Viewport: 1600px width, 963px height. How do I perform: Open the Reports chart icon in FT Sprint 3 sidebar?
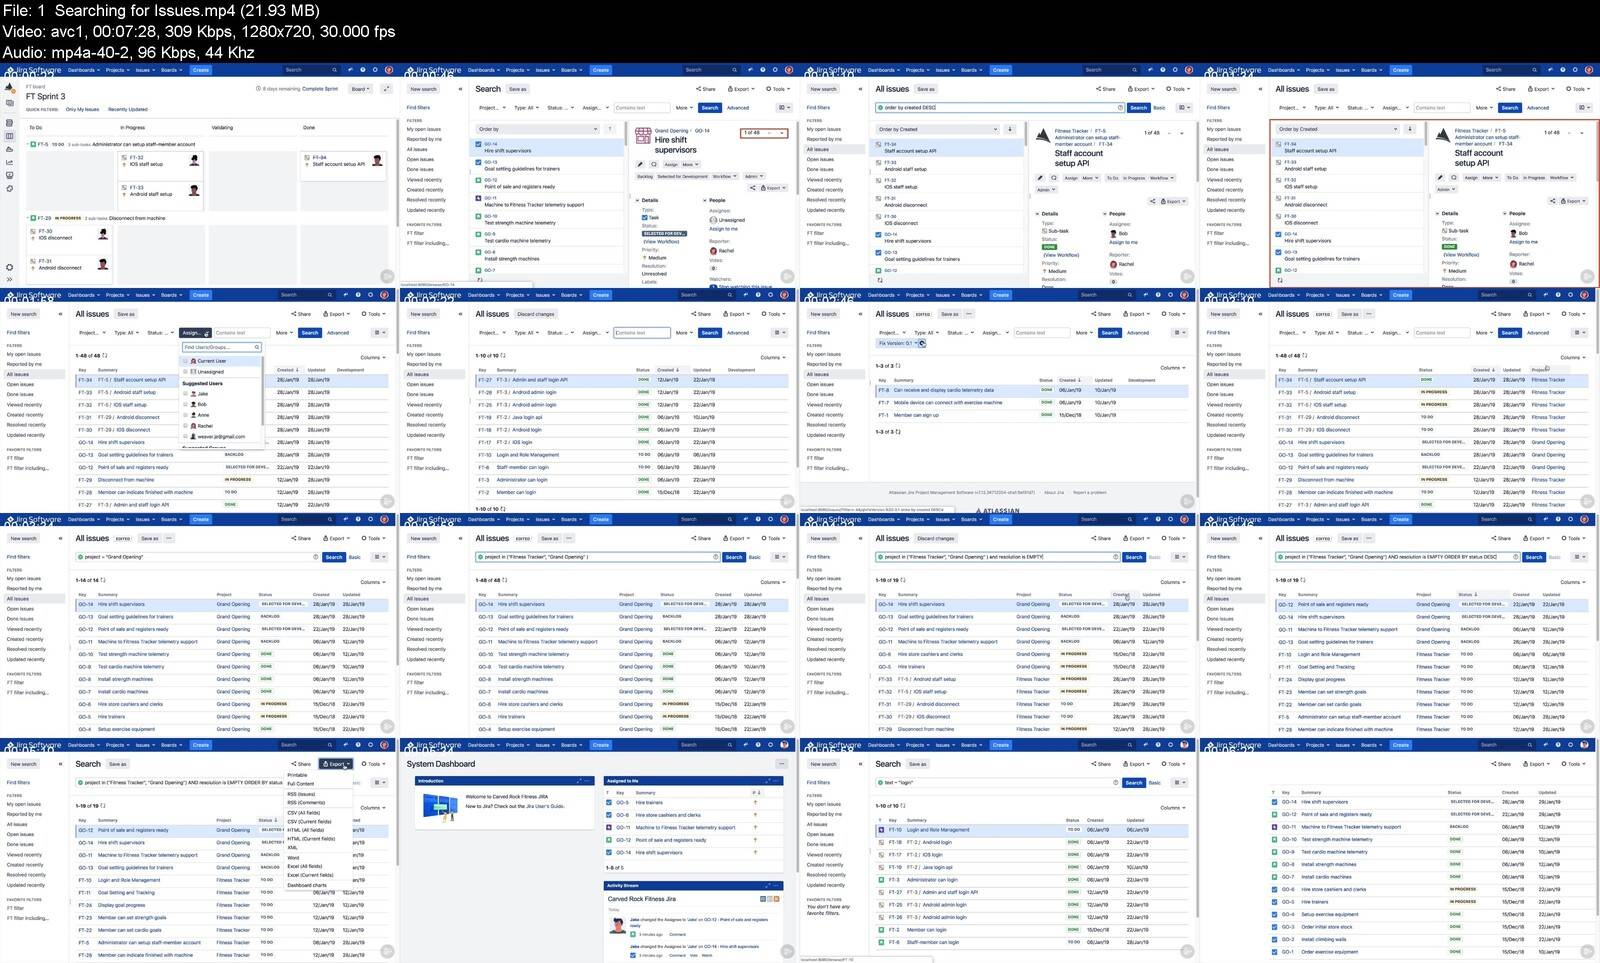click(10, 162)
